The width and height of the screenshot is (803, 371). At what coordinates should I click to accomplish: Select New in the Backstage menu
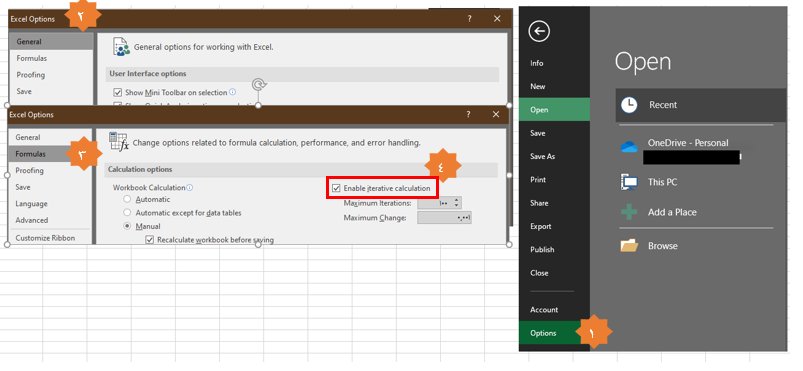538,87
